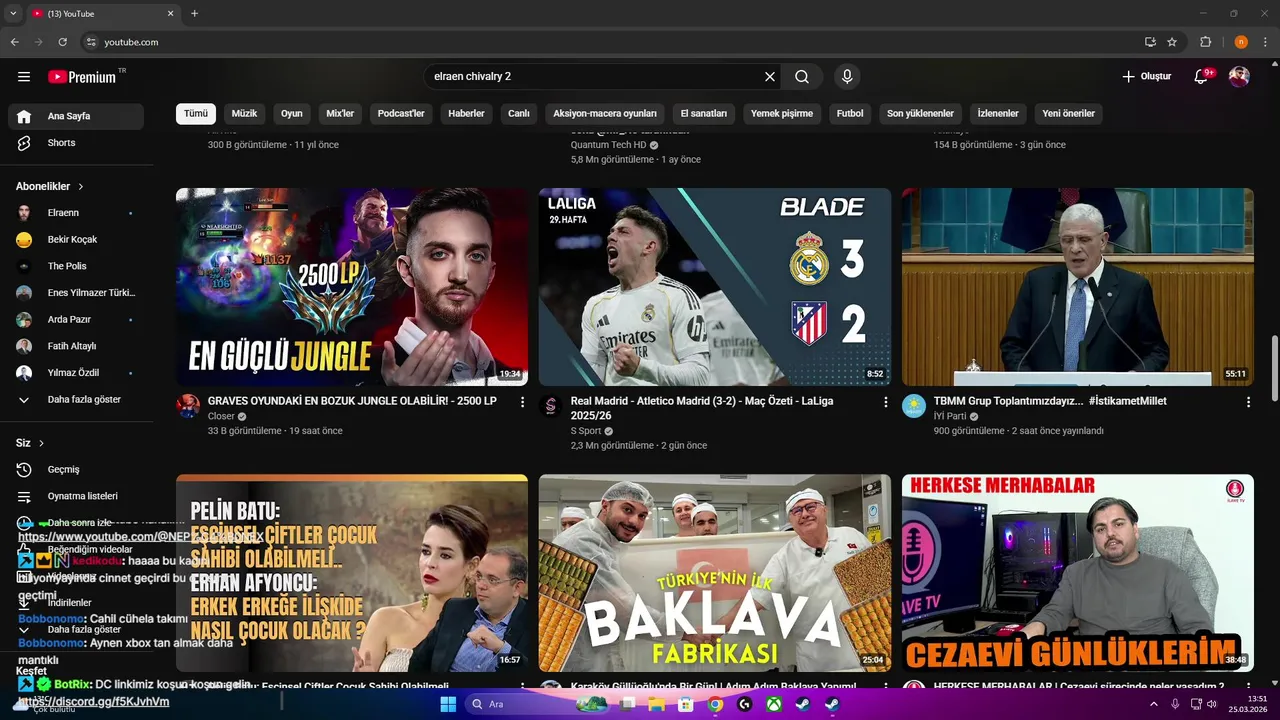Click the S Sport channel name
Viewport: 1280px width, 720px height.
tap(586, 431)
